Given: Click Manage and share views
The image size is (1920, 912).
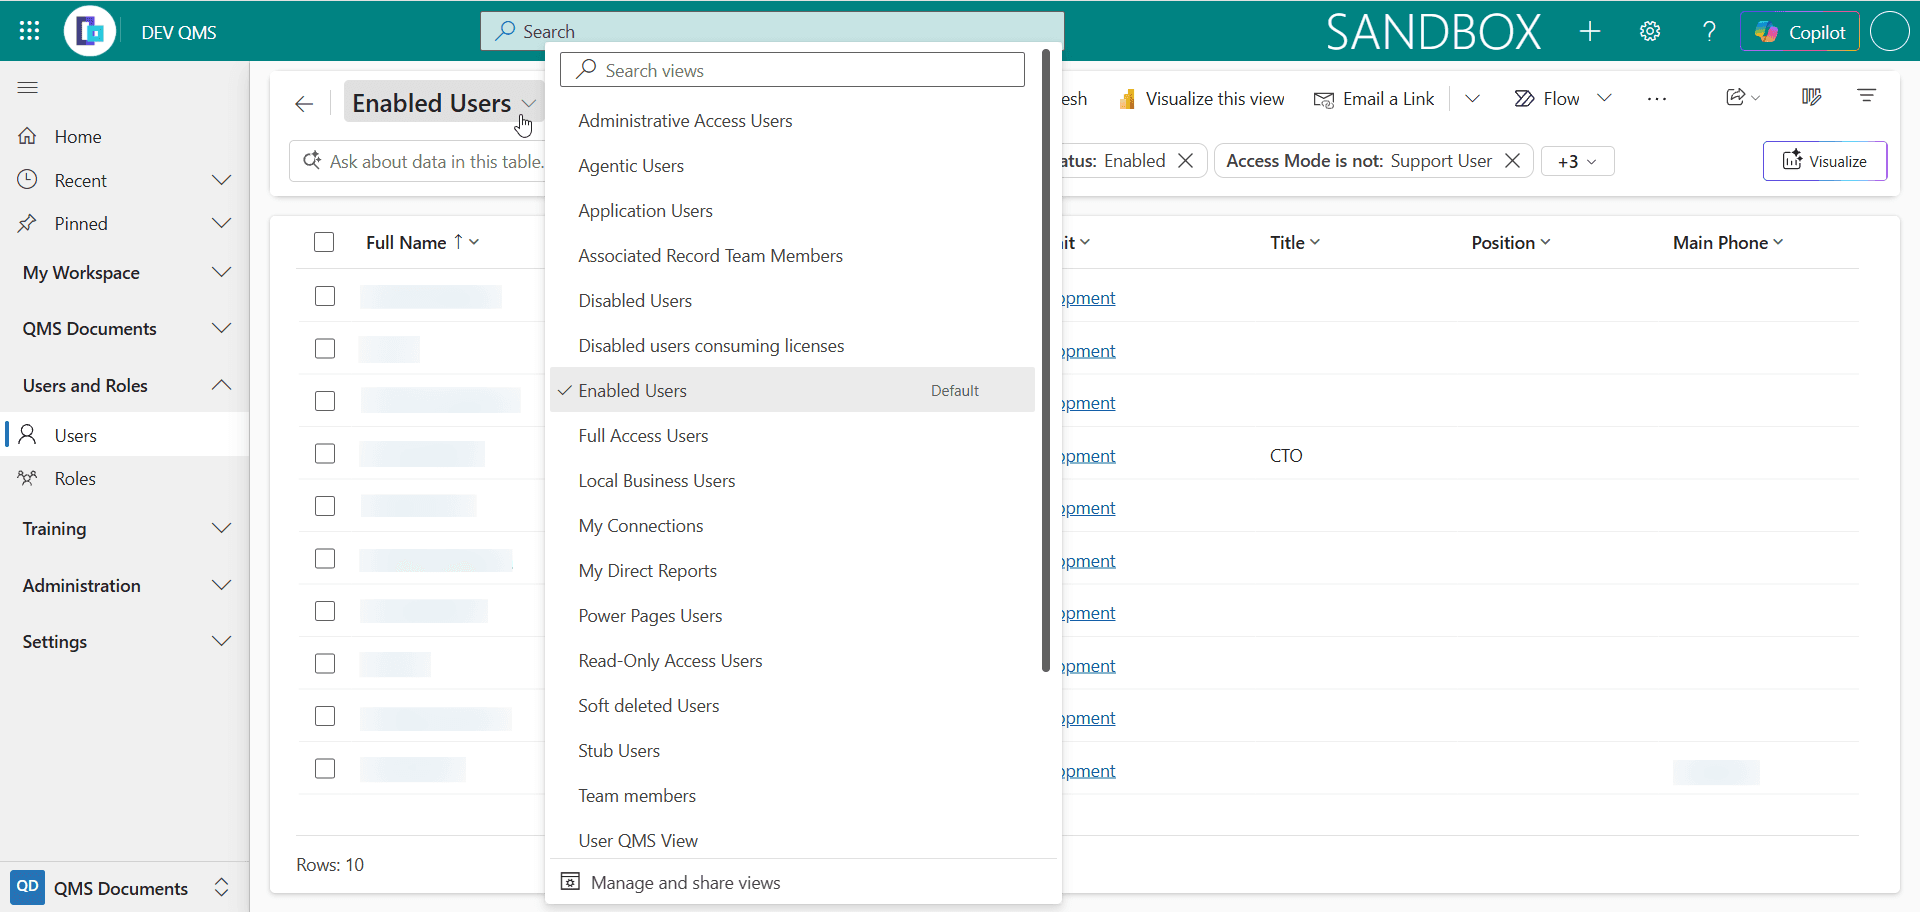Looking at the screenshot, I should [x=685, y=883].
